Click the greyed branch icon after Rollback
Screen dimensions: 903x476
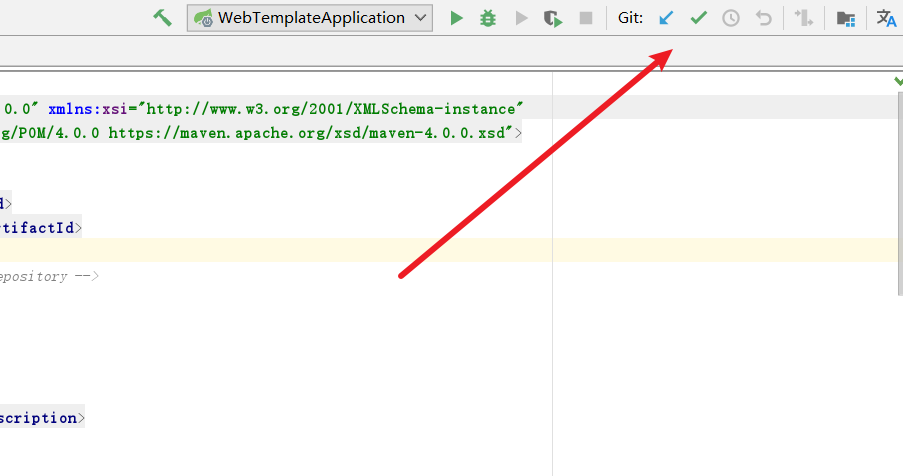(x=802, y=18)
